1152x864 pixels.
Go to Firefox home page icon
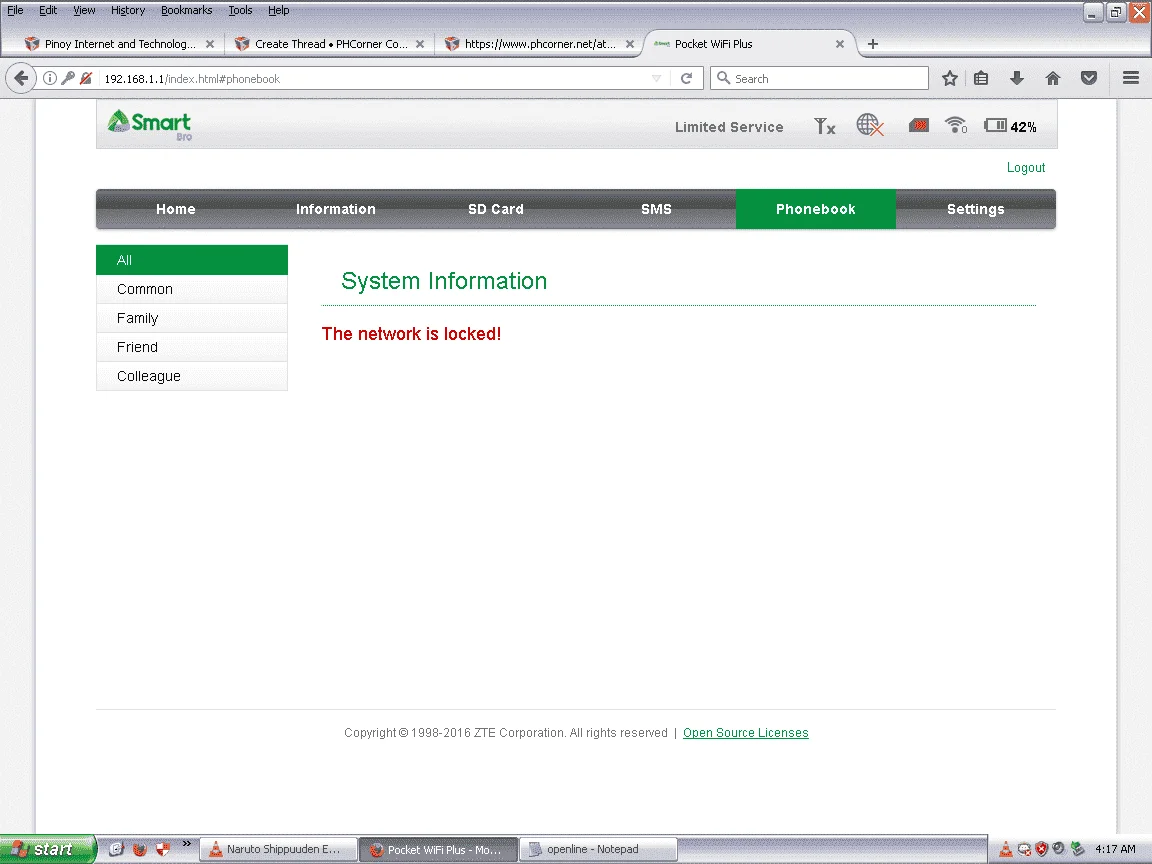coord(1053,78)
